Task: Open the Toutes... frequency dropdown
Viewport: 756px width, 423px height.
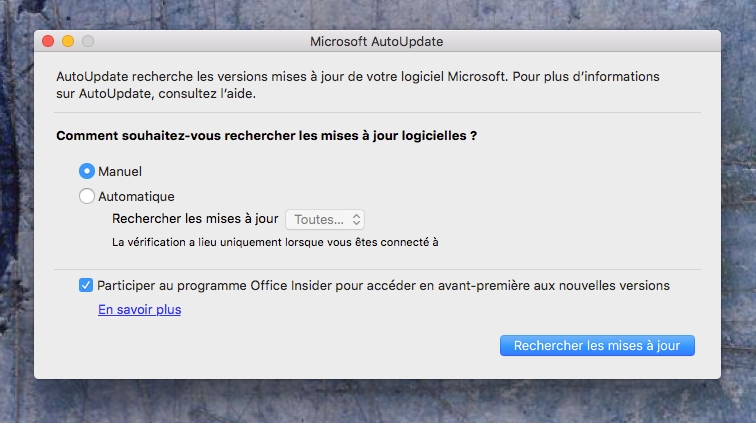Action: tap(325, 219)
